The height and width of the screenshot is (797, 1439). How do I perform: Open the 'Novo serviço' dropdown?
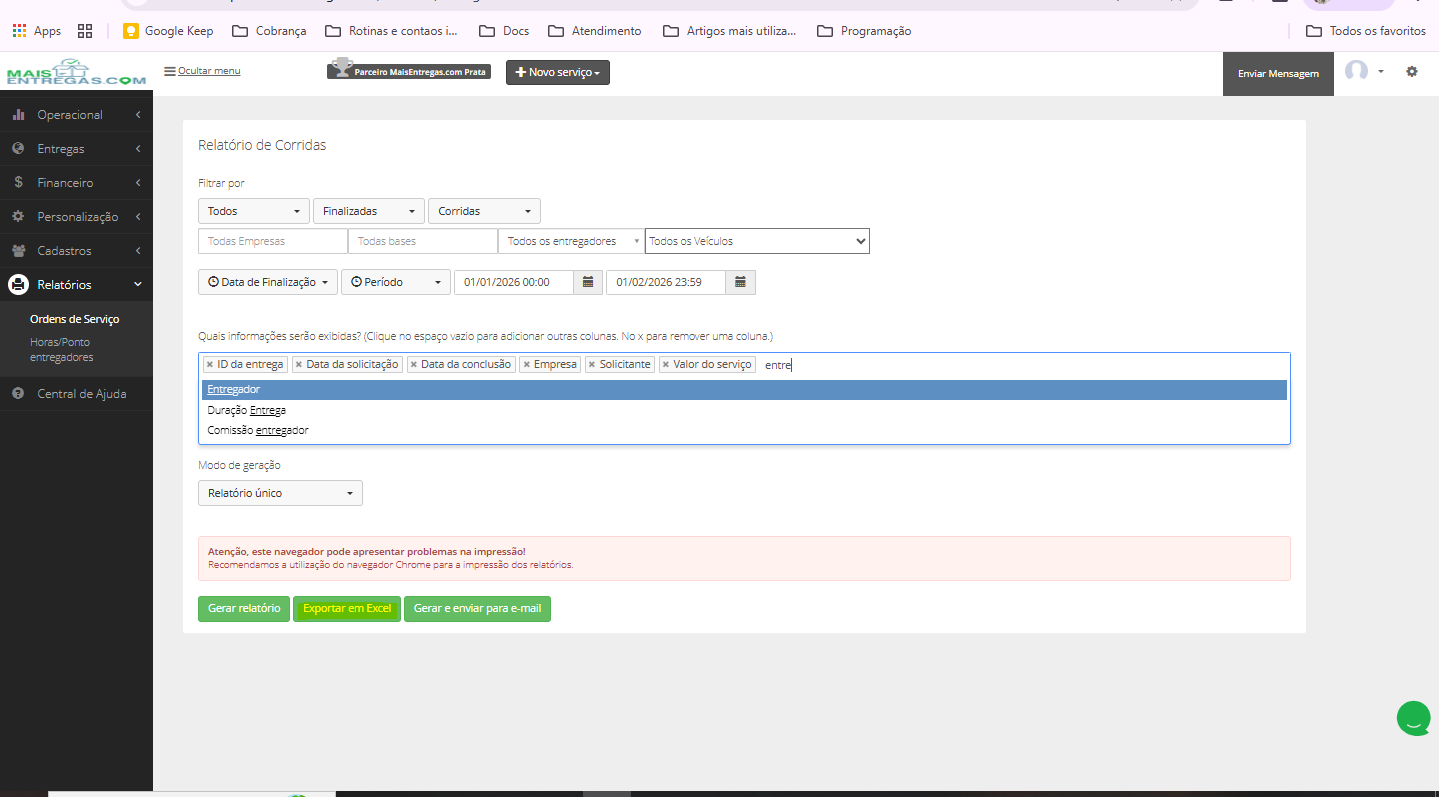tap(558, 73)
